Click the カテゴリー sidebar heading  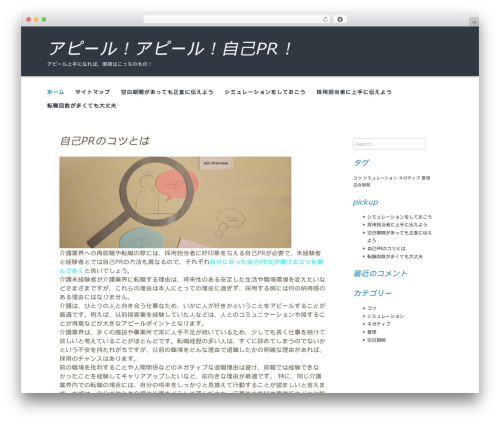[x=372, y=293]
